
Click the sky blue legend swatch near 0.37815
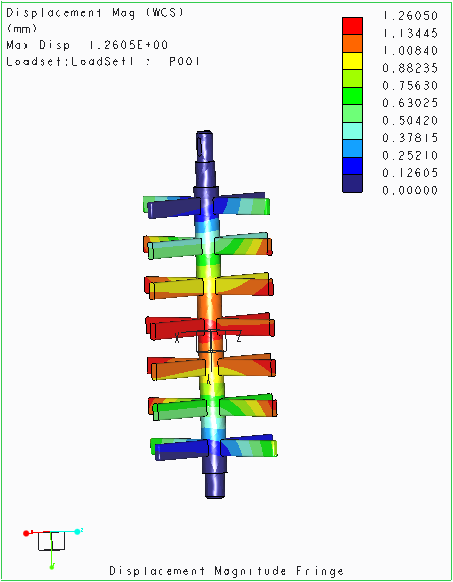[352, 148]
